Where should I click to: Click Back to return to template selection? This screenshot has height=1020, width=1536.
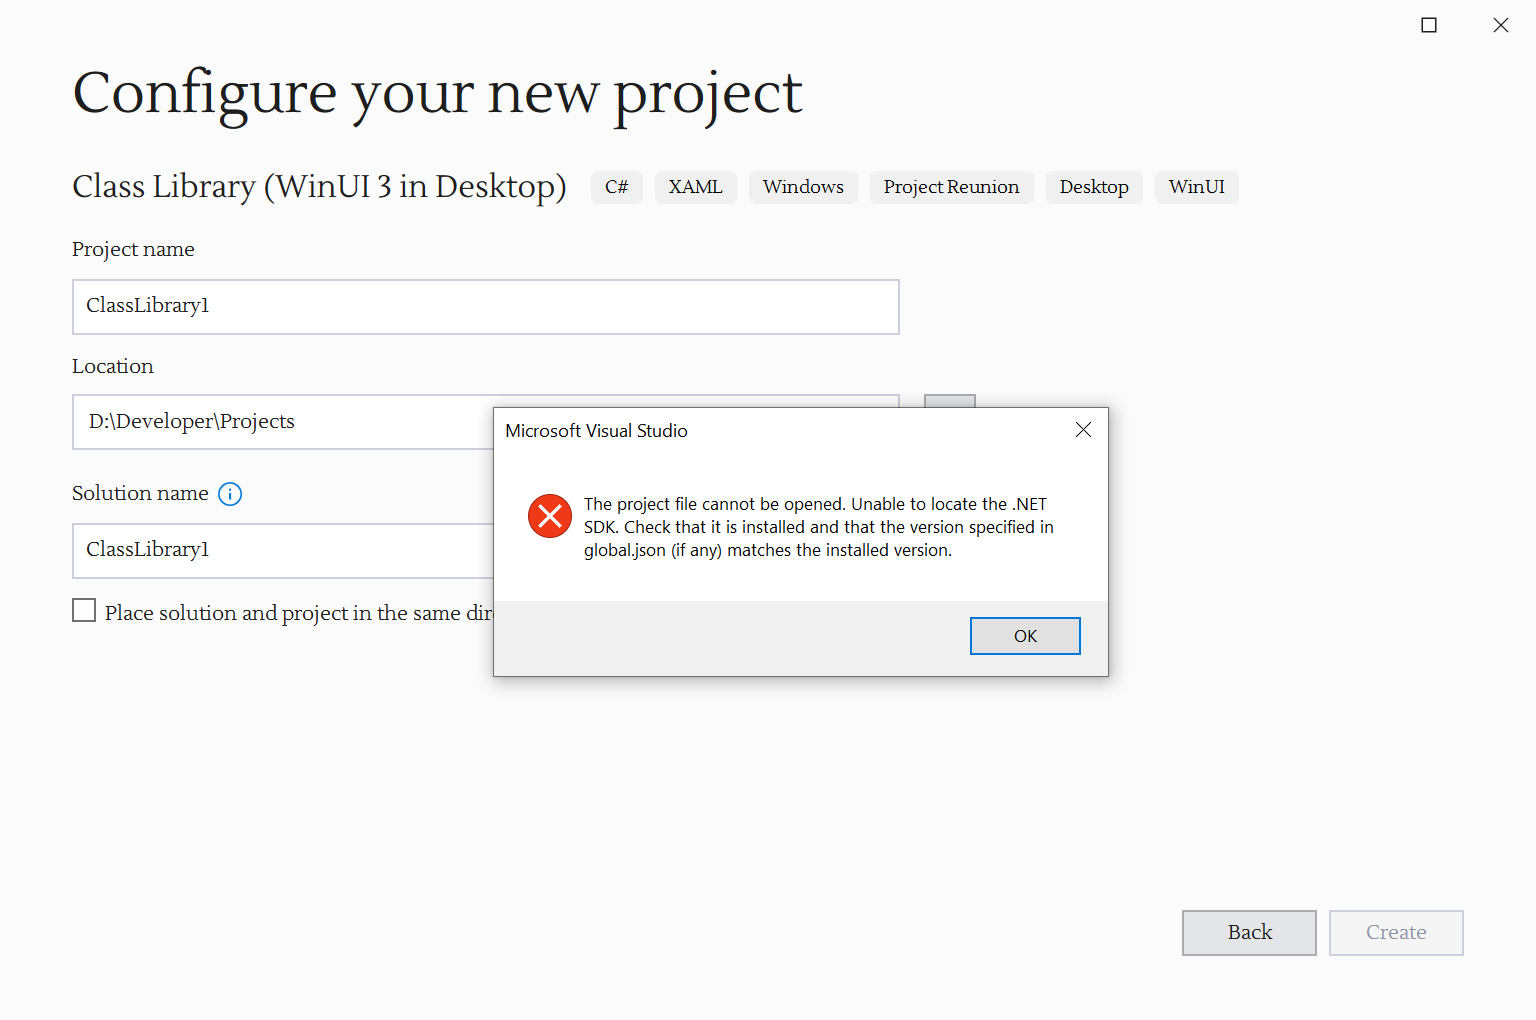point(1248,932)
